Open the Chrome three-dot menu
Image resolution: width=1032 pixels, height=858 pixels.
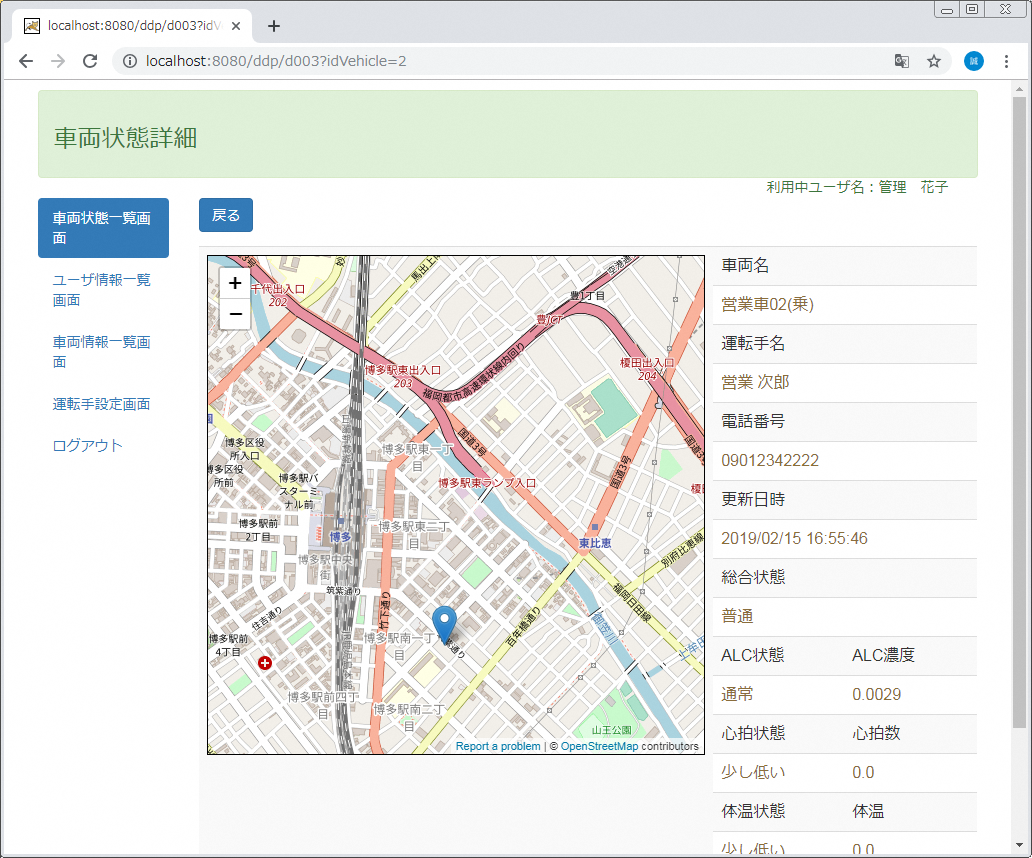point(1008,61)
